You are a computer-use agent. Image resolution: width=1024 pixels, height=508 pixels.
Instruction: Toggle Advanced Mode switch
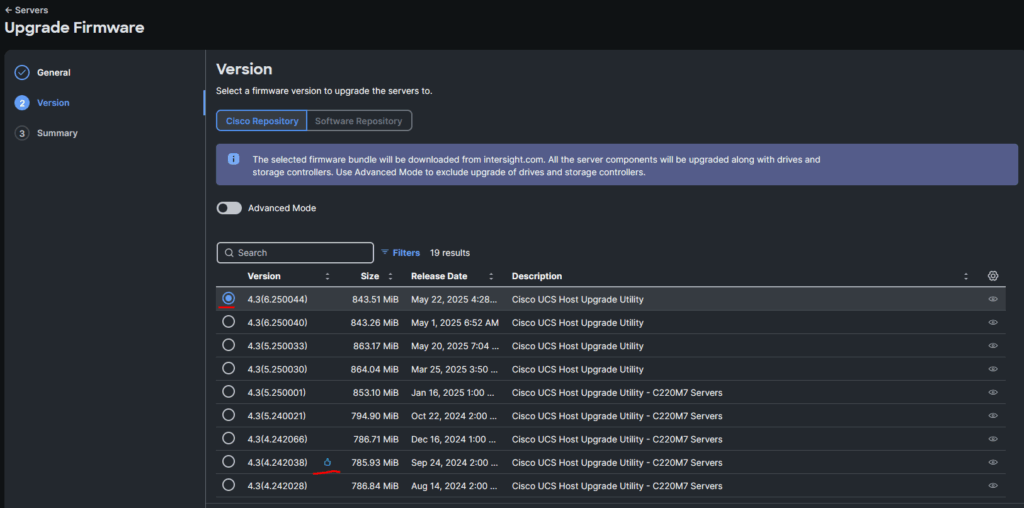click(229, 208)
